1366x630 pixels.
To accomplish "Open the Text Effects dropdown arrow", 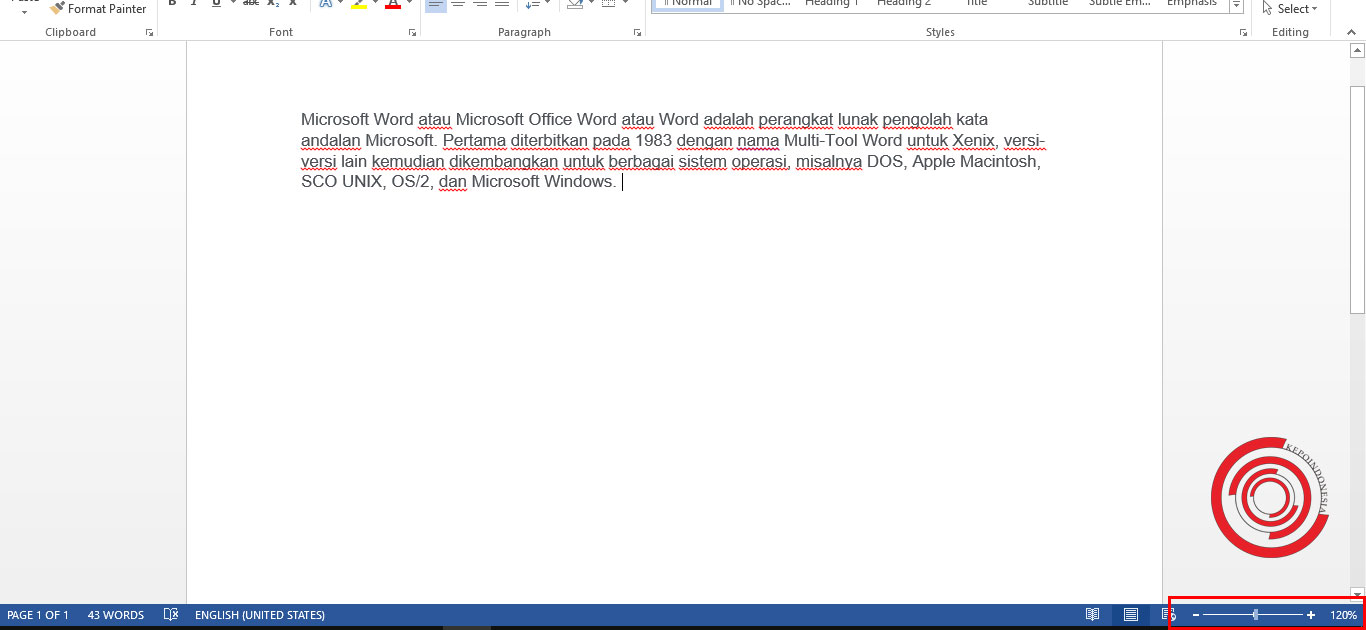I will (x=341, y=4).
